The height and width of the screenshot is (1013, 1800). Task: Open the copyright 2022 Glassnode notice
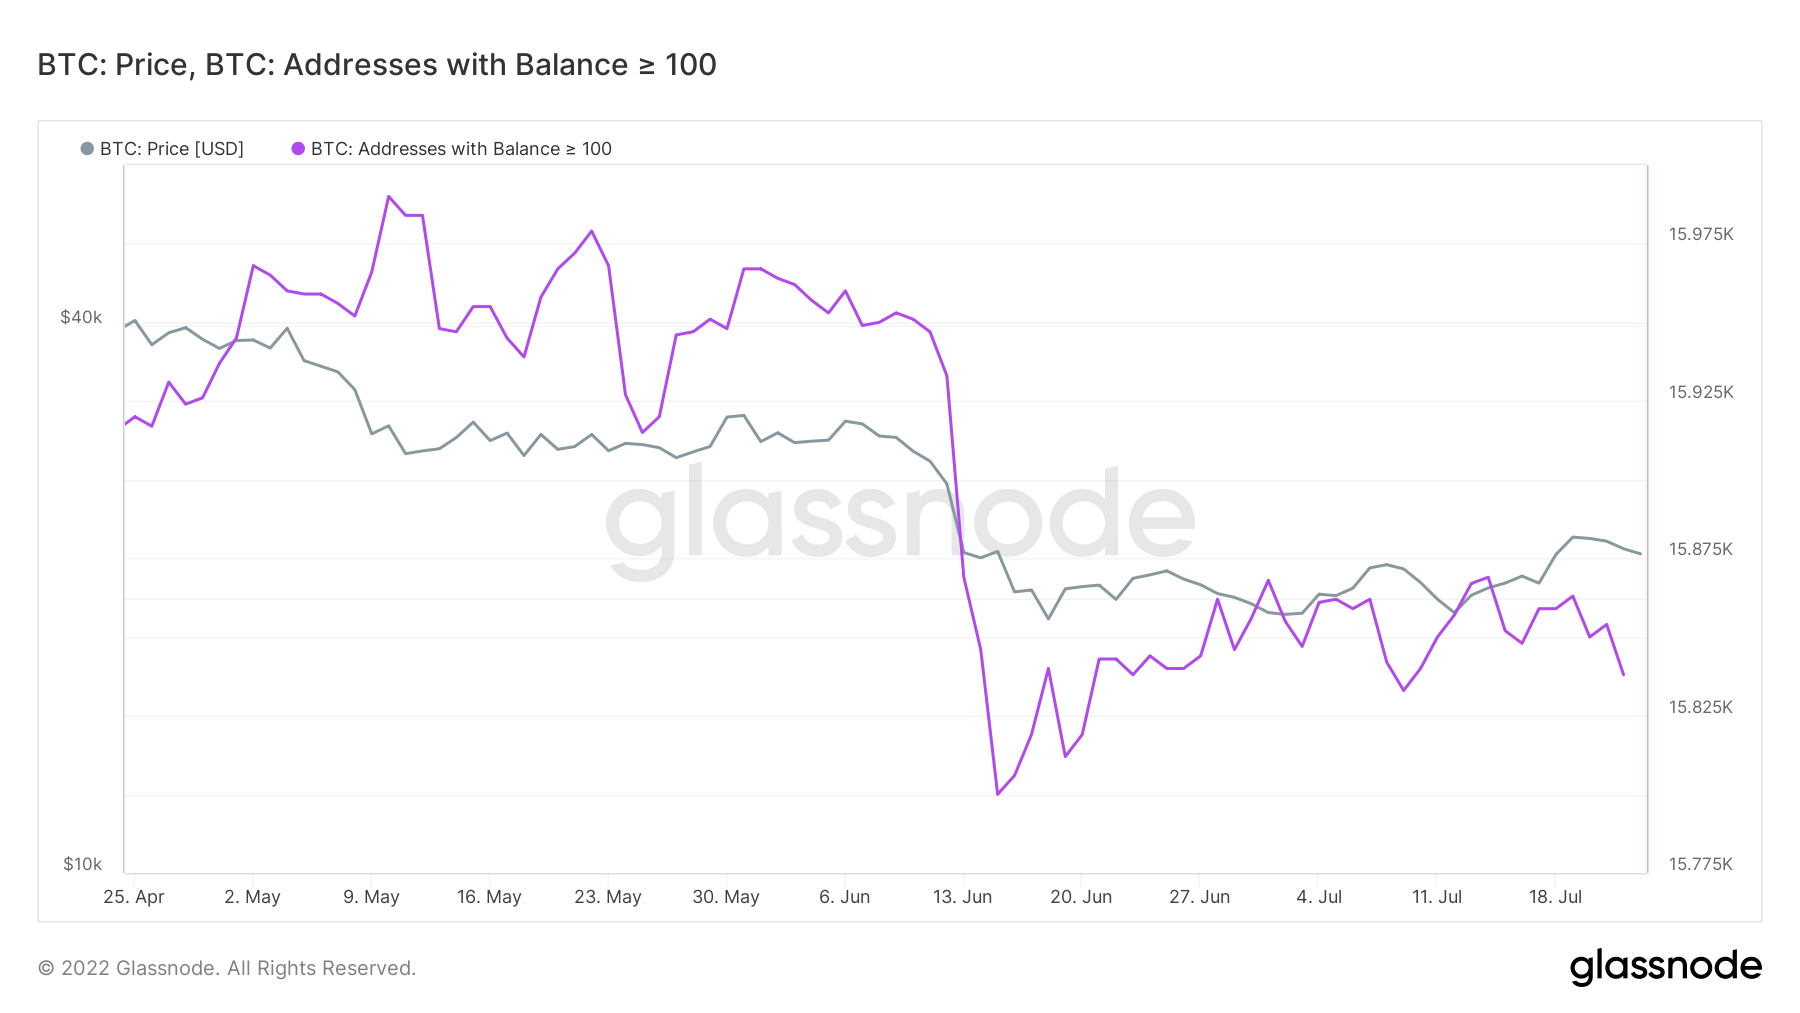point(227,968)
